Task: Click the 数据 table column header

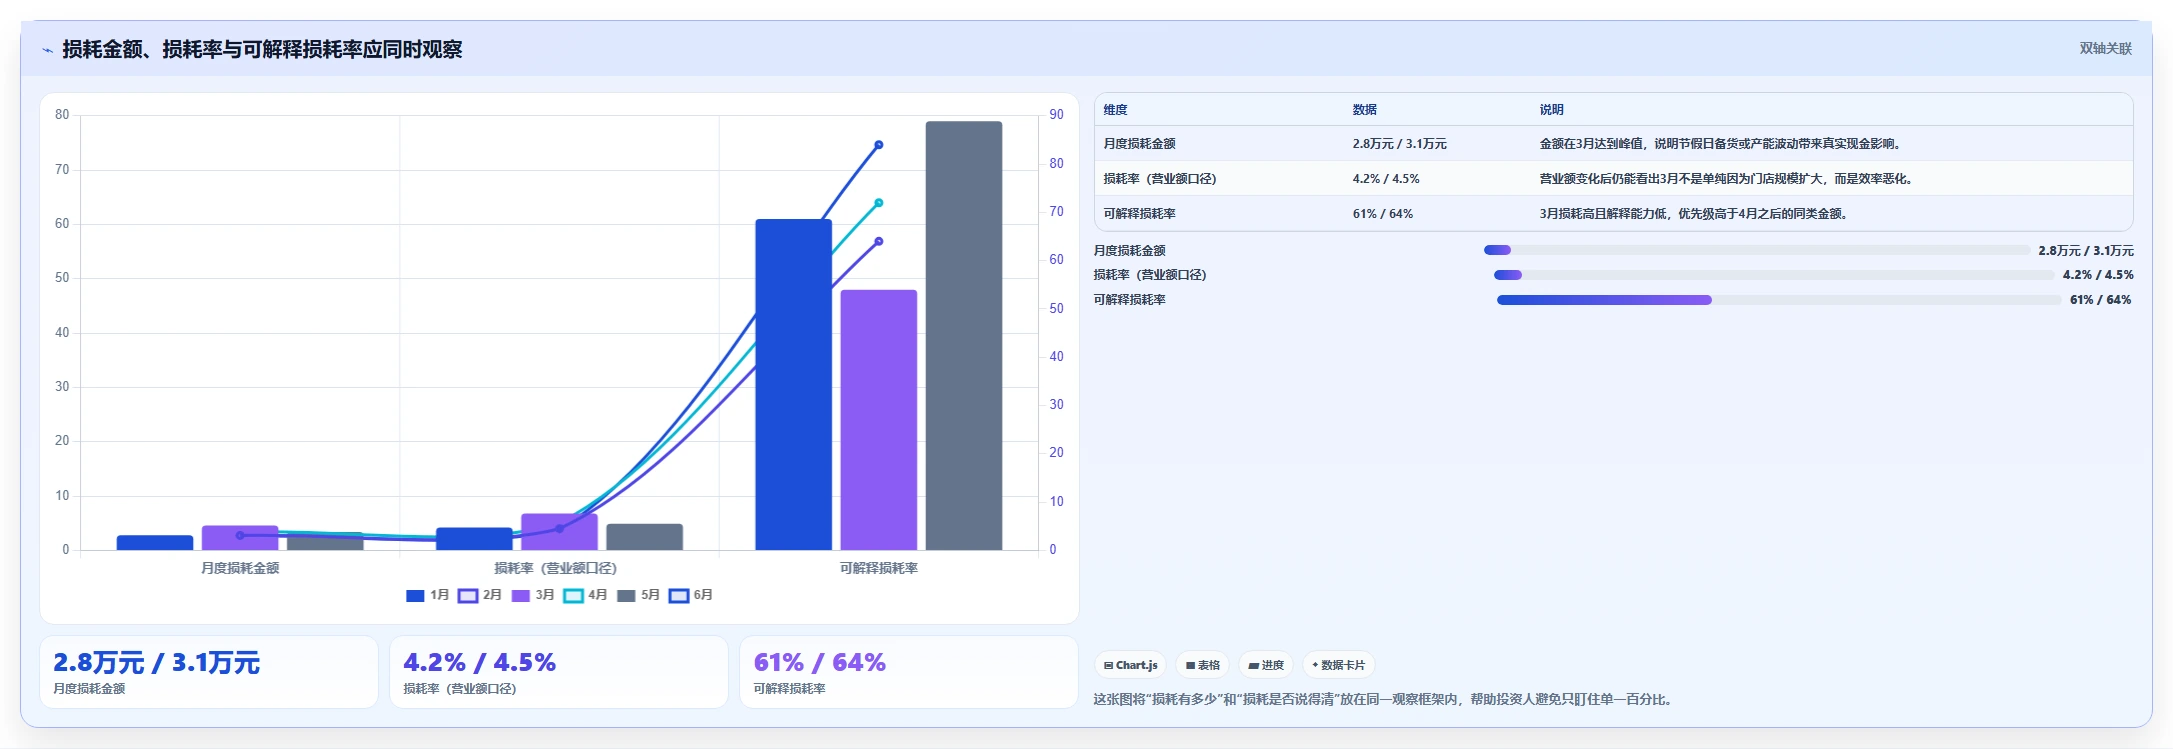Action: point(1365,110)
